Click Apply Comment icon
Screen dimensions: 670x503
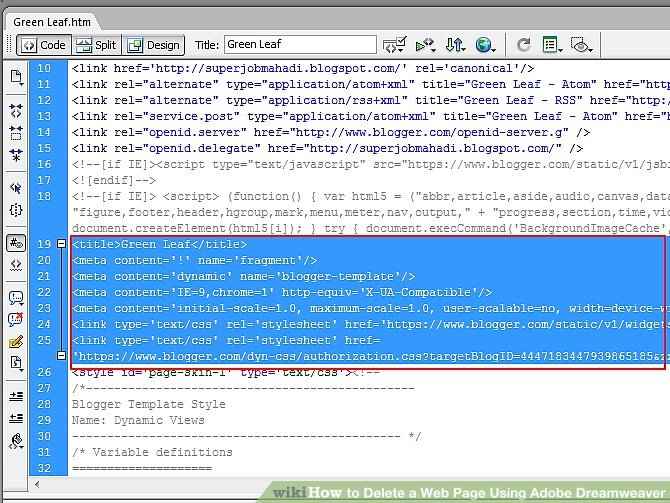(x=16, y=298)
